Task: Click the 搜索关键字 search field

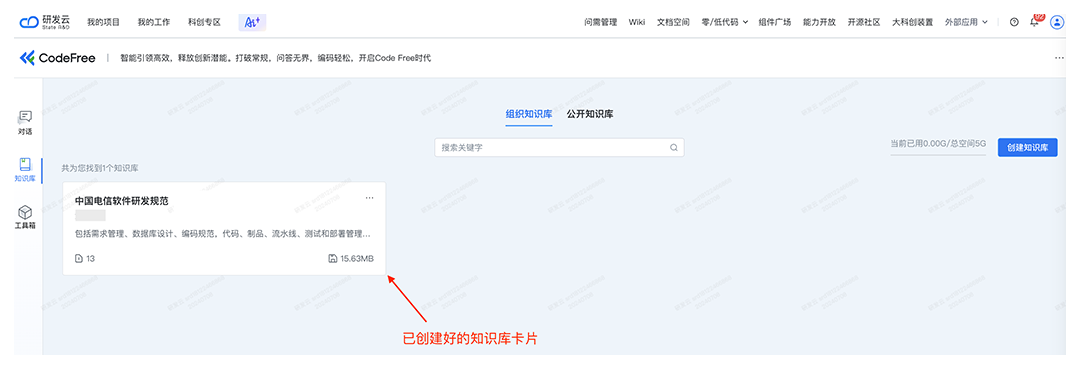Action: click(x=559, y=147)
